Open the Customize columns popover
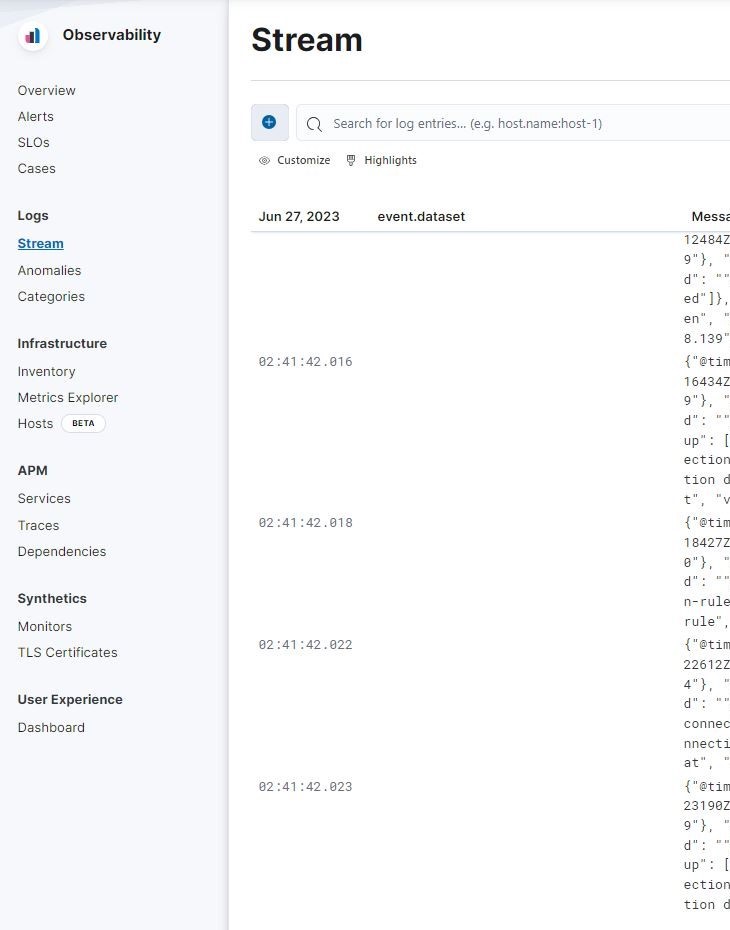730x930 pixels. tap(295, 160)
